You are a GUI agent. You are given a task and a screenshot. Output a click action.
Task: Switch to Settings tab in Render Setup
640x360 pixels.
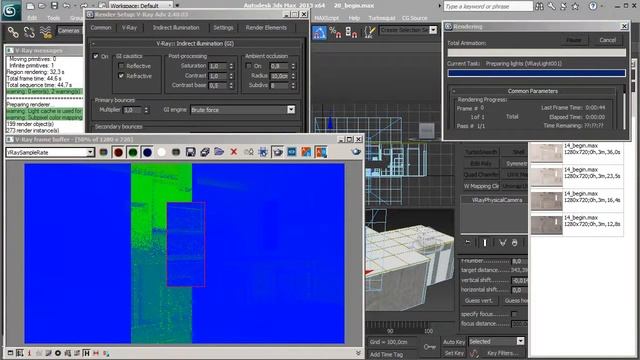(223, 28)
